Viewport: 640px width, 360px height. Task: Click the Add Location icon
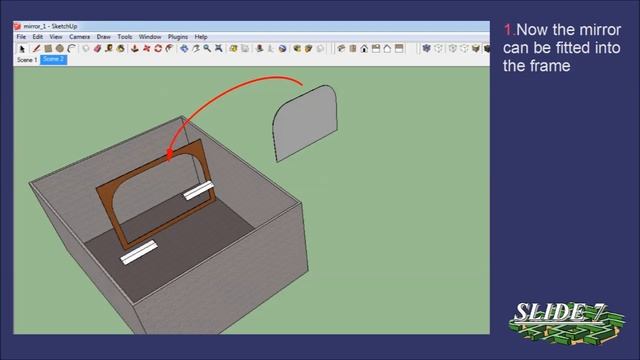click(x=233, y=49)
